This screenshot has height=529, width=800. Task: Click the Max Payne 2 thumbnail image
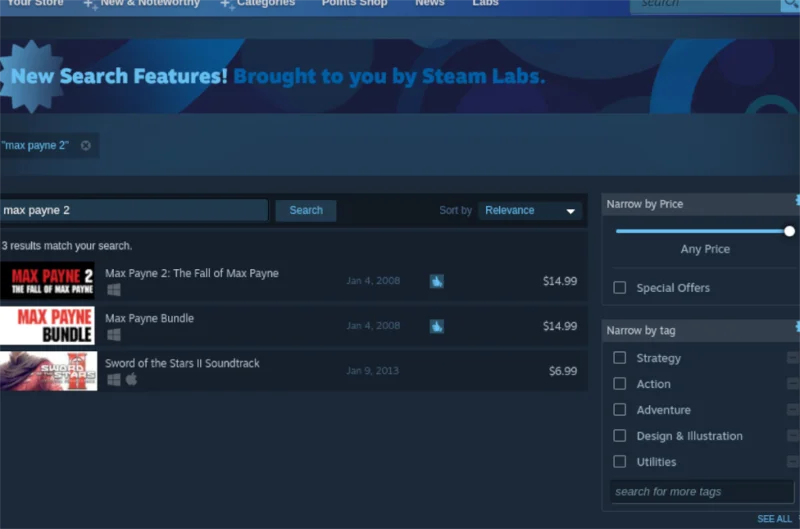[47, 281]
